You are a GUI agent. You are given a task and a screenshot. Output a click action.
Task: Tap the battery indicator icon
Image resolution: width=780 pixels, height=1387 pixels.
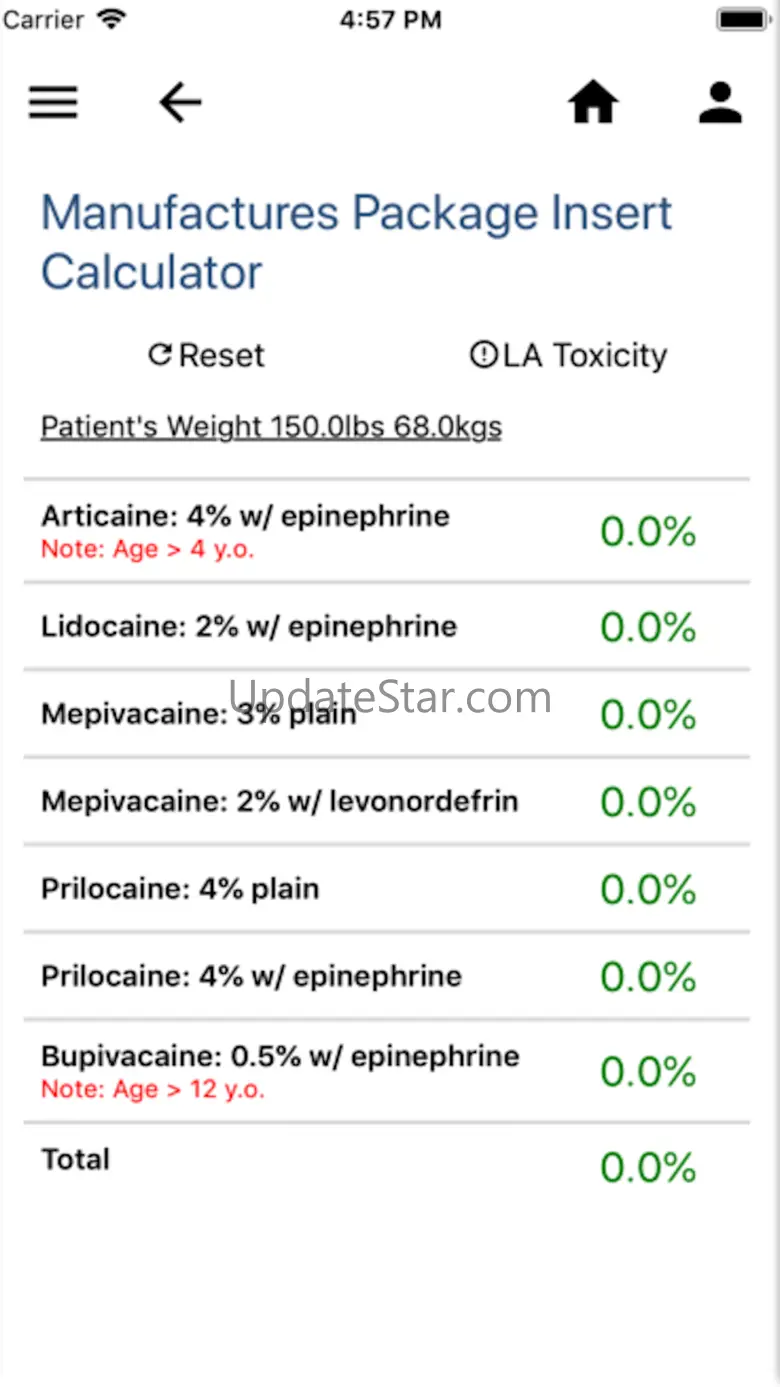pyautogui.click(x=741, y=19)
